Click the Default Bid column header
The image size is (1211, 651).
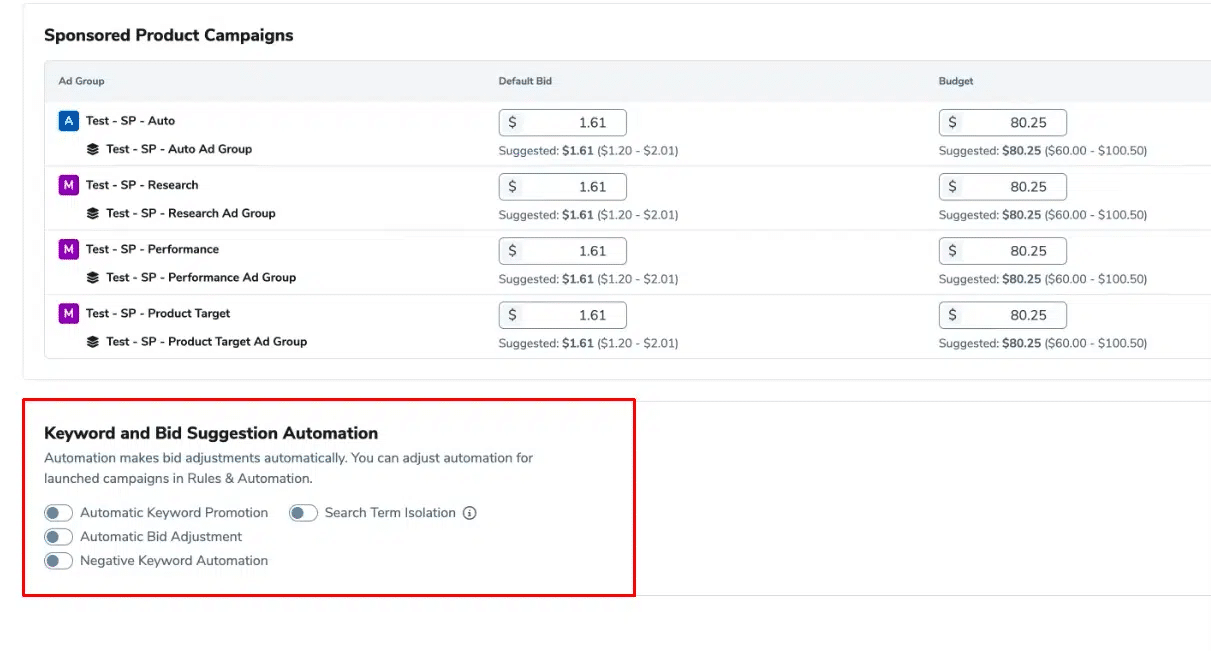point(525,81)
